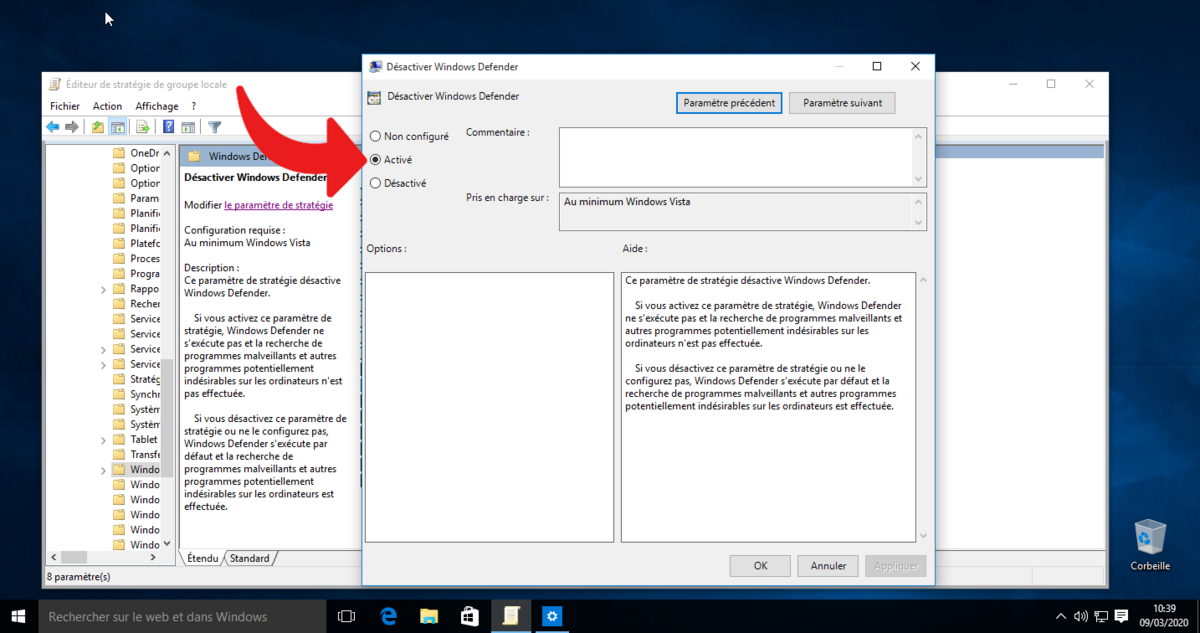This screenshot has width=1200, height=633.
Task: Open the Fichier menu
Action: click(x=65, y=106)
